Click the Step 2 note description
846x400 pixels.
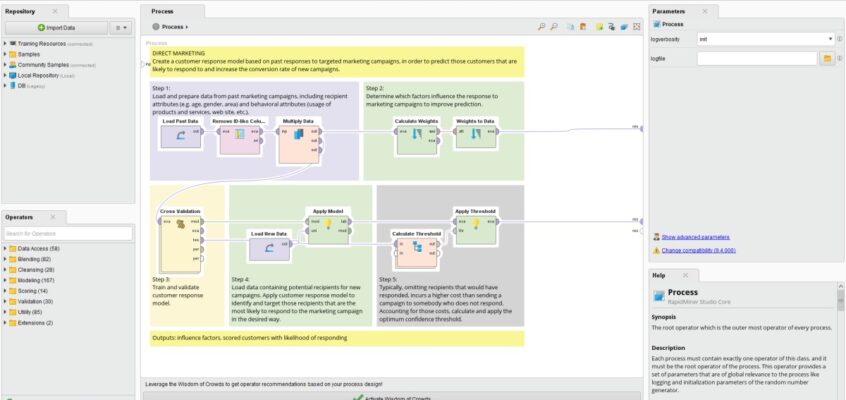[x=432, y=100]
